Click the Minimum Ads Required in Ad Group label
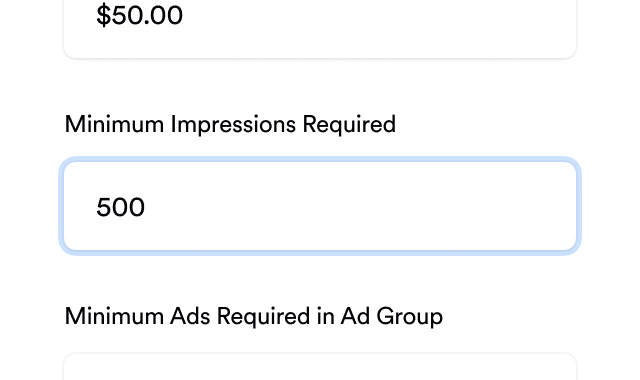The height and width of the screenshot is (380, 640). click(x=253, y=316)
